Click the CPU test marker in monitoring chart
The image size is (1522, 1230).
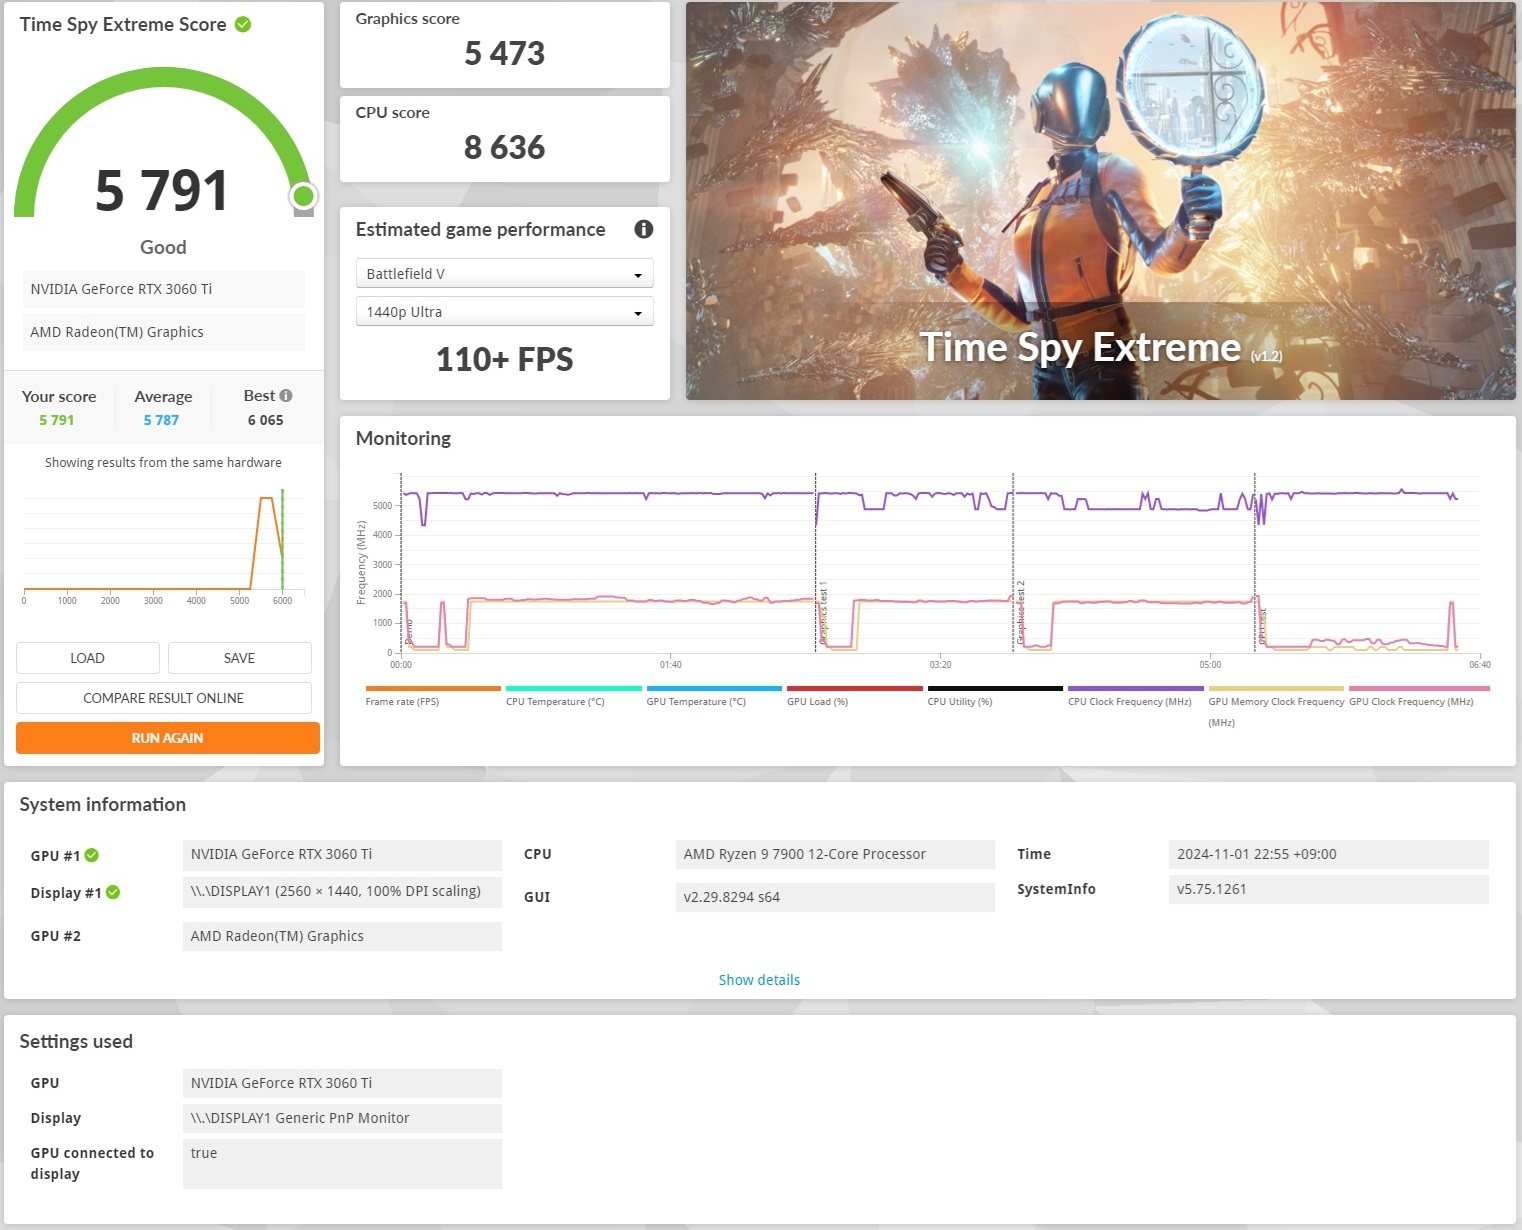pos(1262,626)
